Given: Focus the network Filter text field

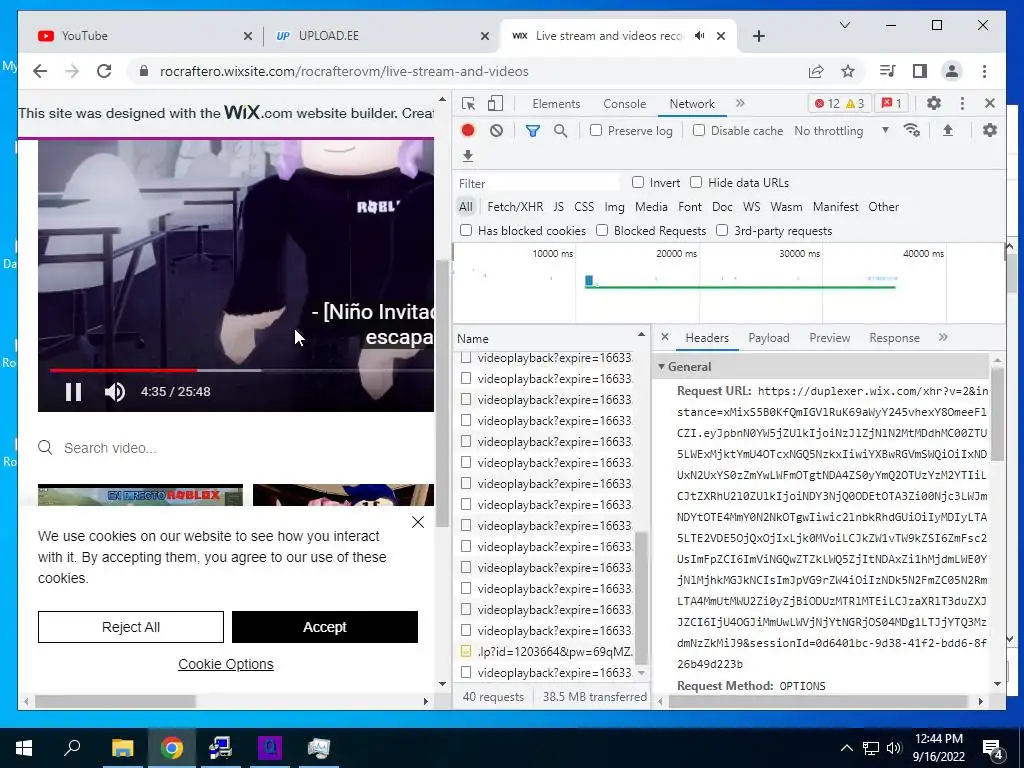Looking at the screenshot, I should point(537,183).
